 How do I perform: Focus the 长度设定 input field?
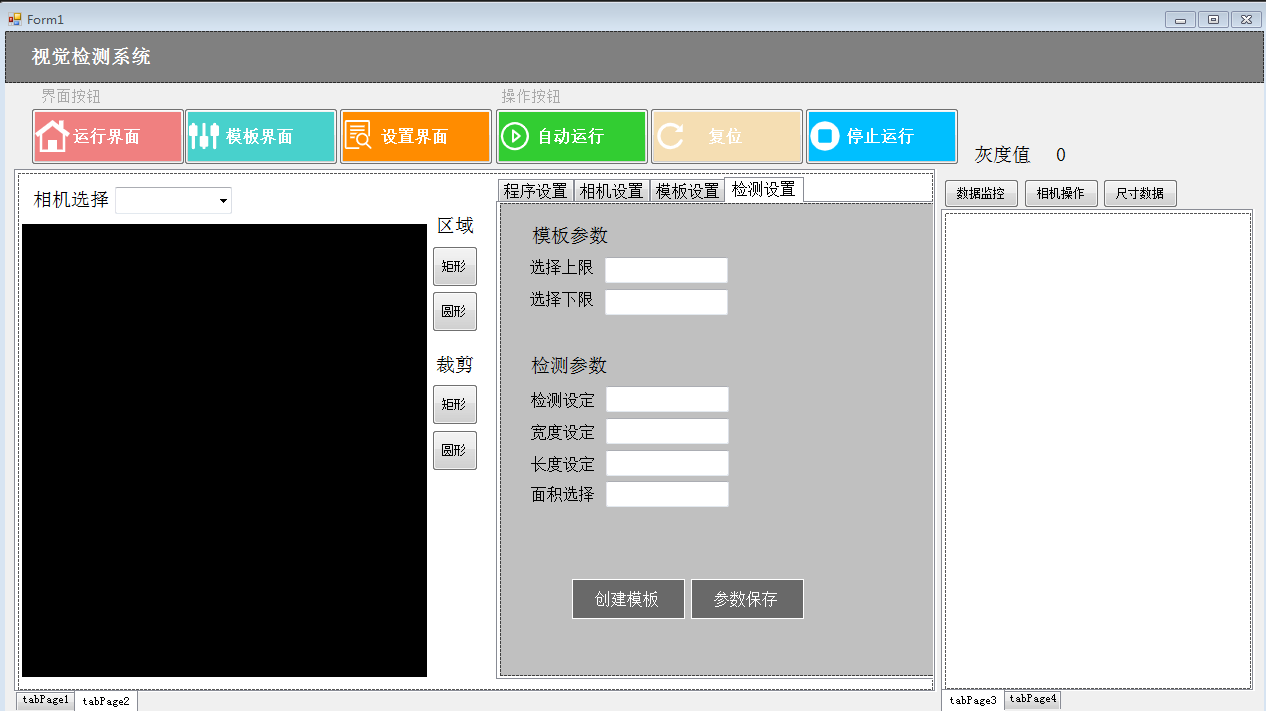click(667, 463)
